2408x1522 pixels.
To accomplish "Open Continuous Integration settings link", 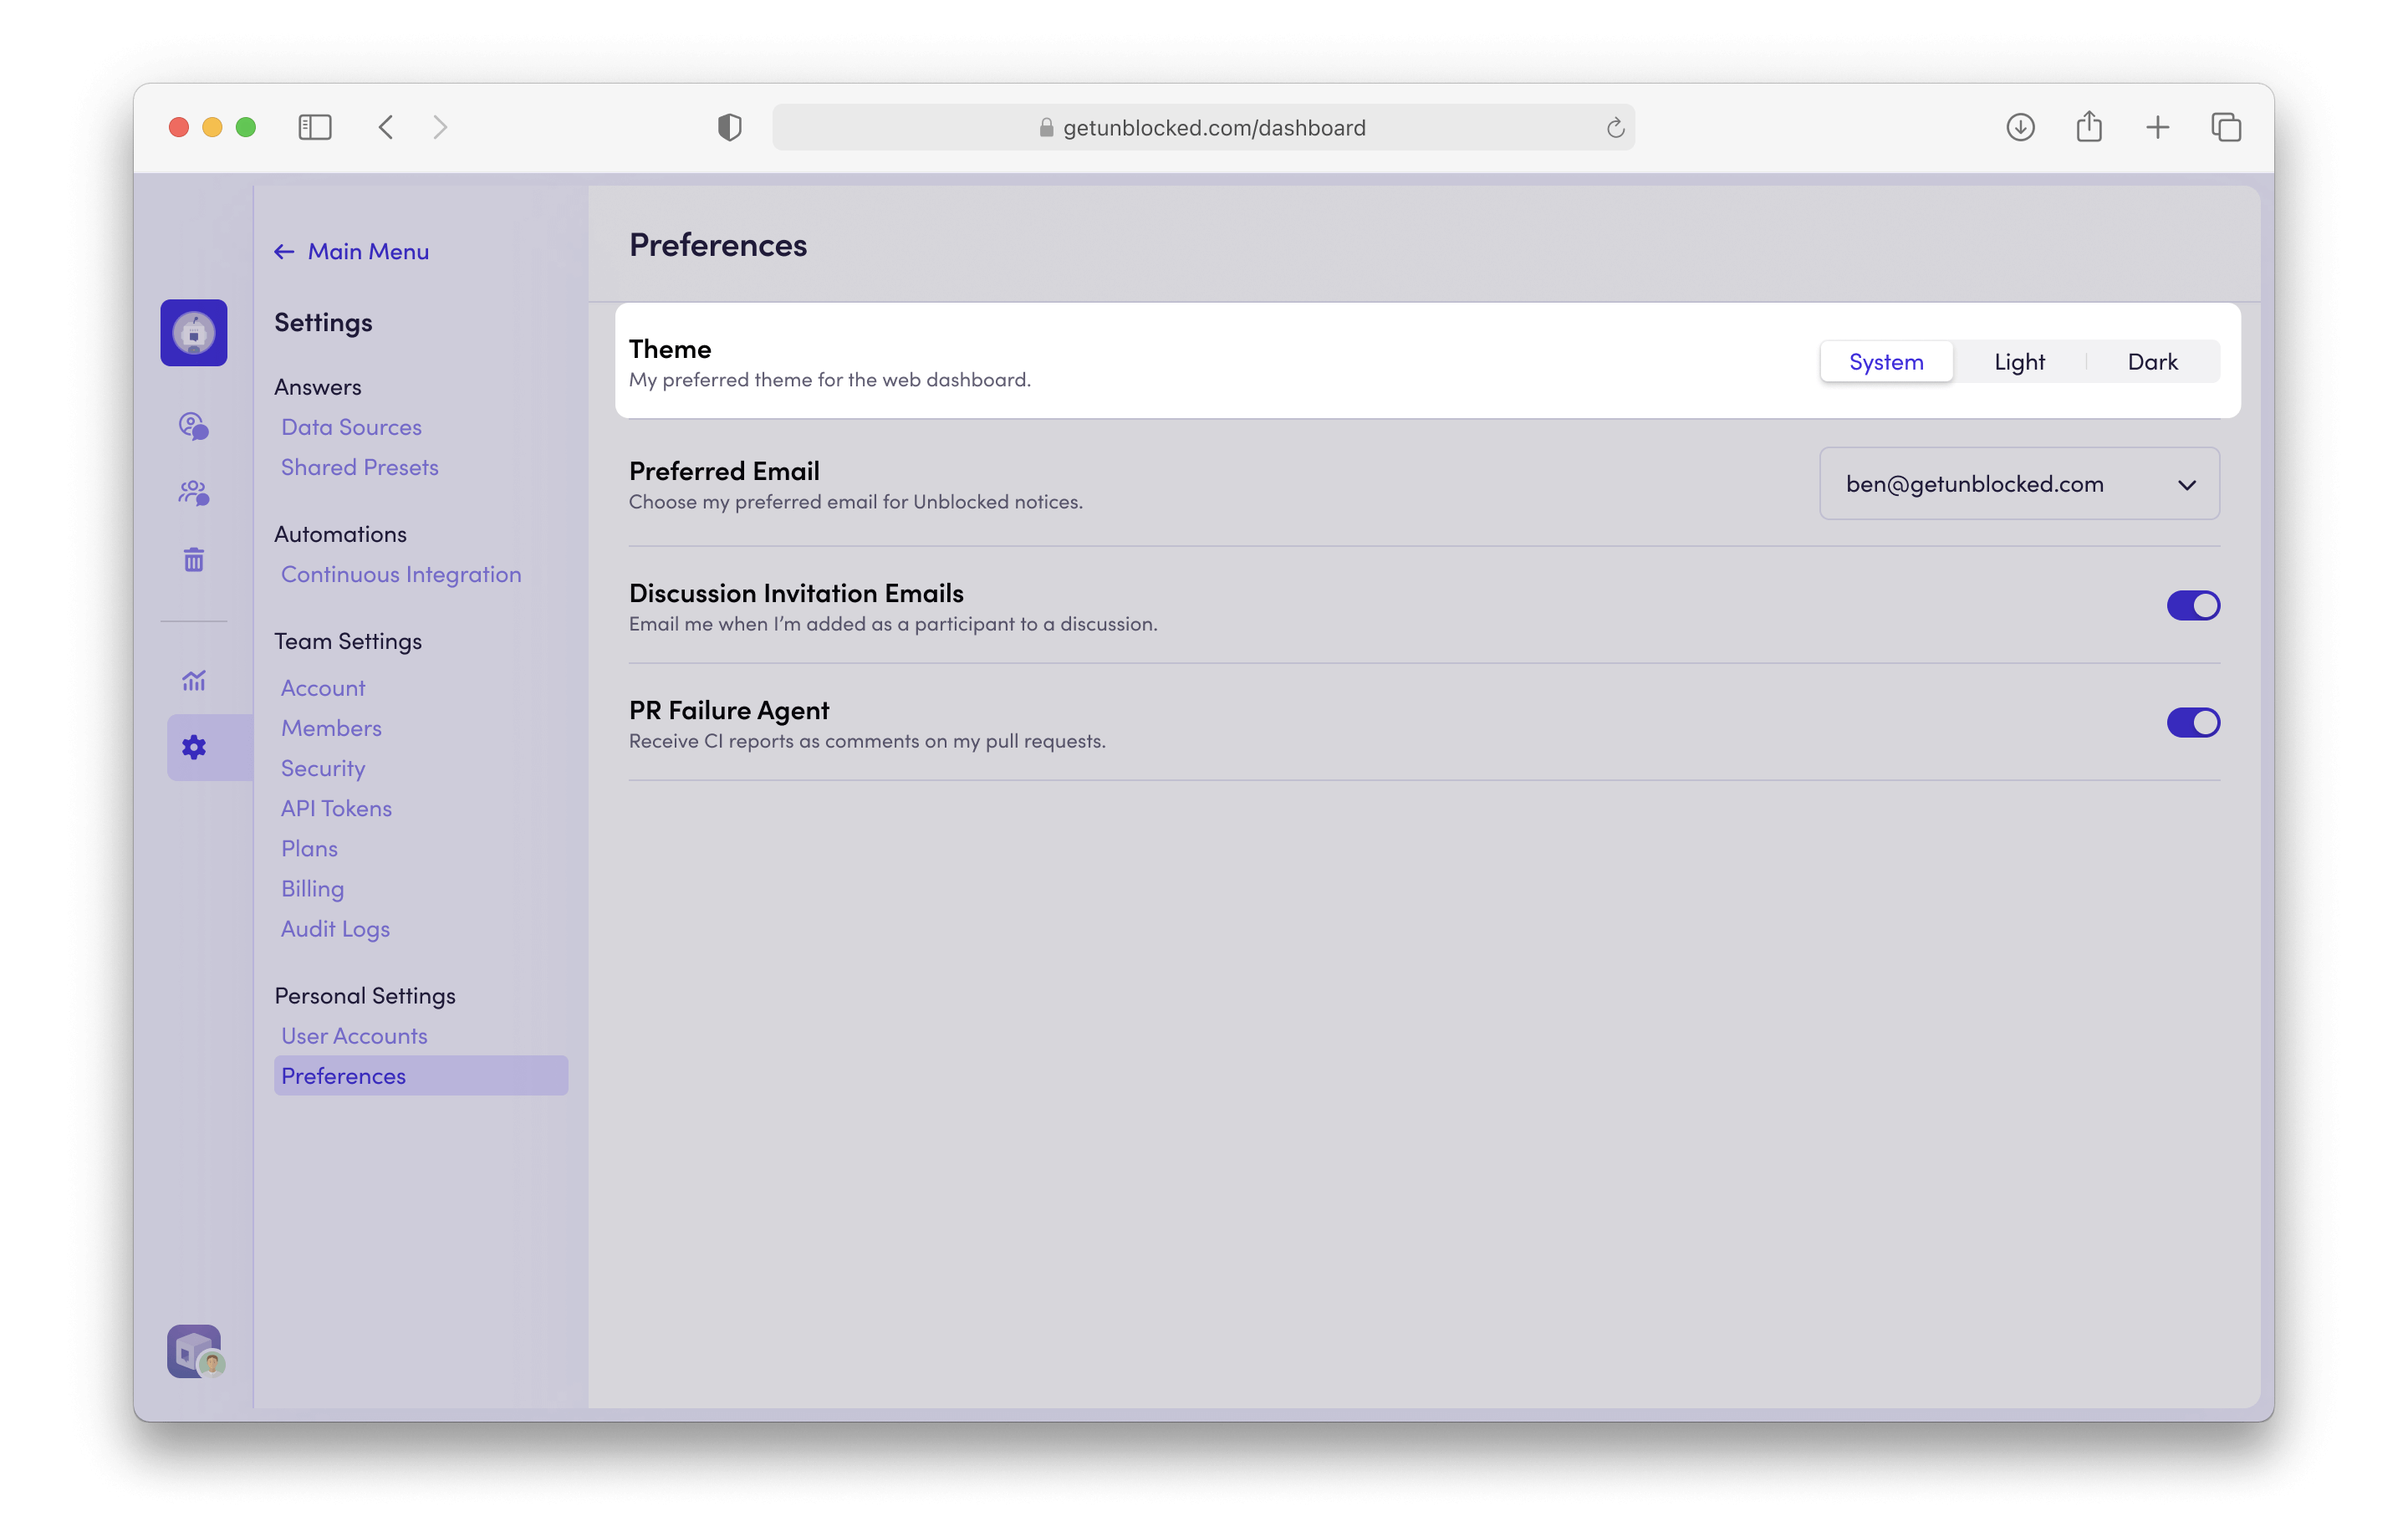I will (x=401, y=574).
